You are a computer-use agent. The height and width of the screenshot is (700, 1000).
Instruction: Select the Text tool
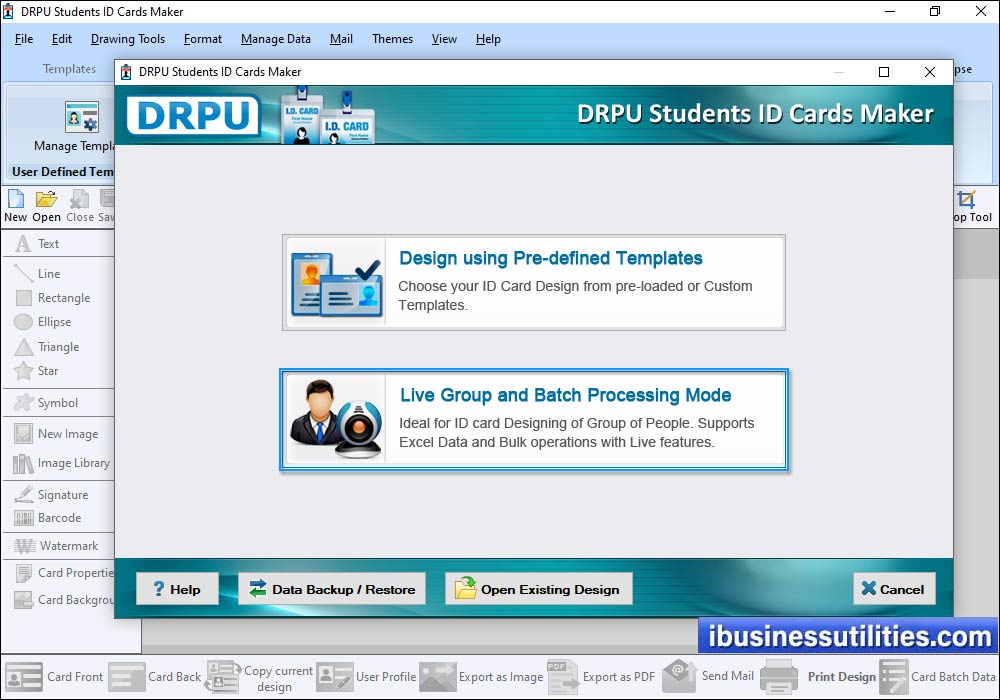(45, 243)
